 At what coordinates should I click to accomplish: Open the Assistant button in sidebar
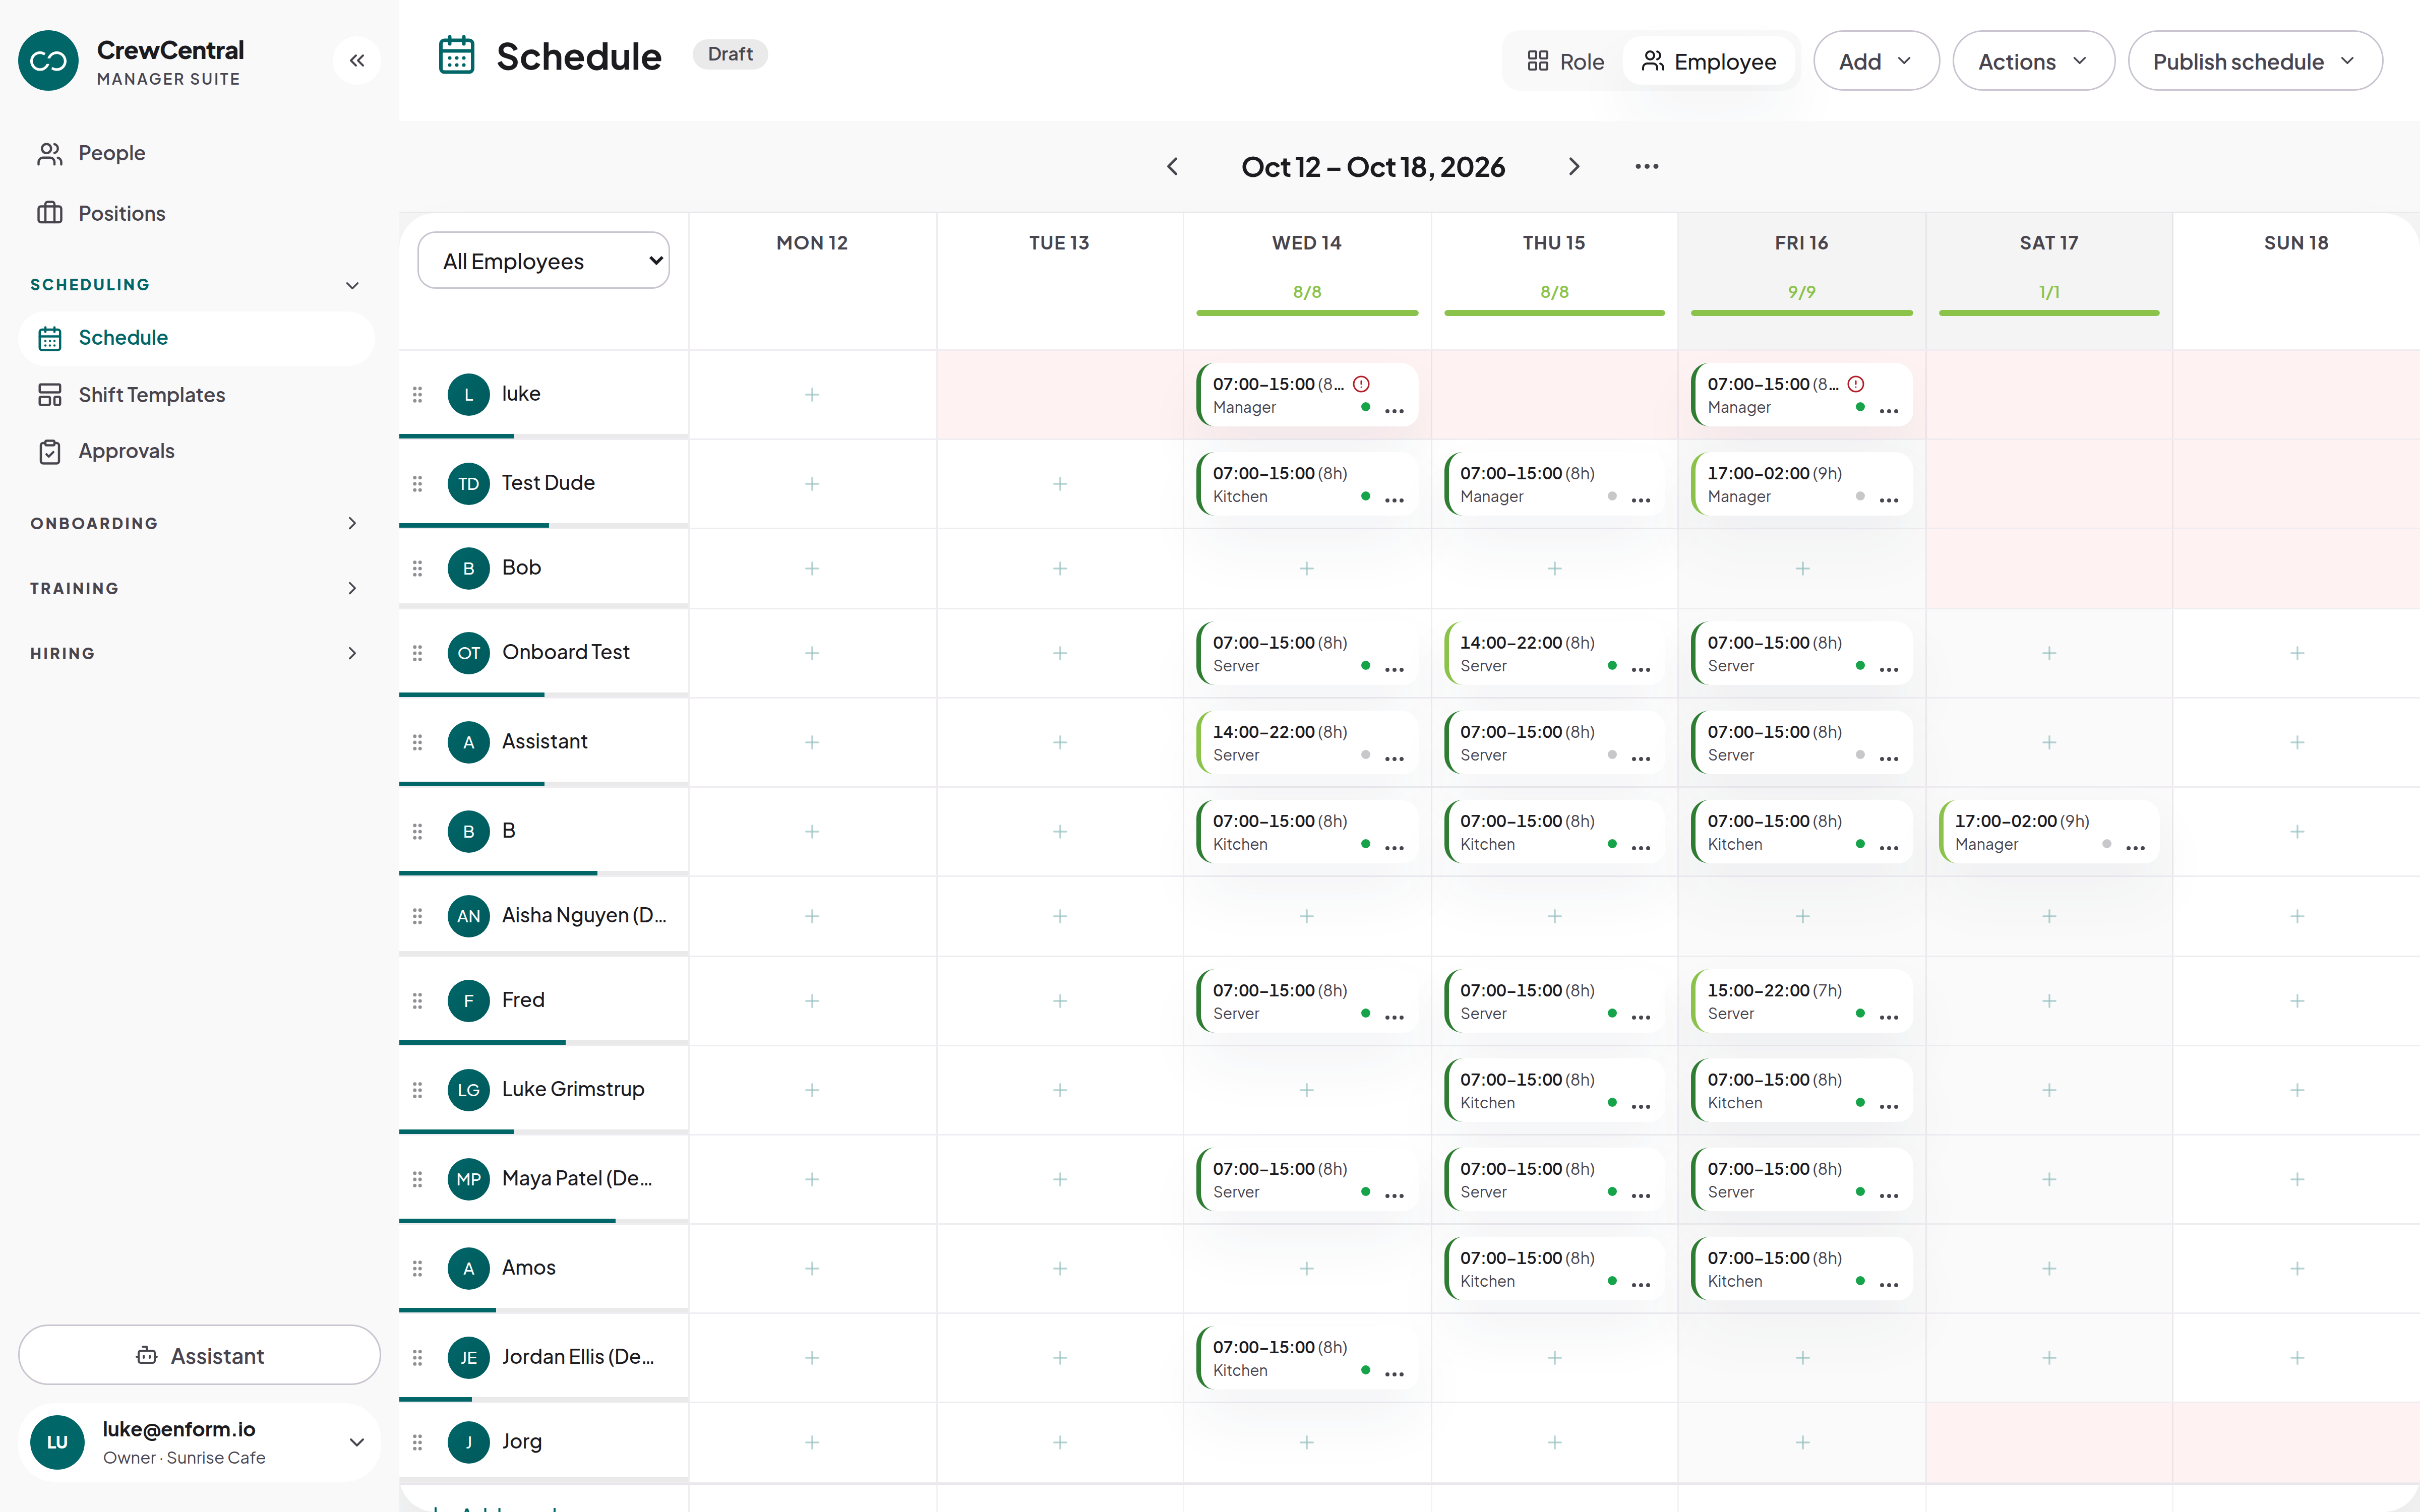[199, 1355]
